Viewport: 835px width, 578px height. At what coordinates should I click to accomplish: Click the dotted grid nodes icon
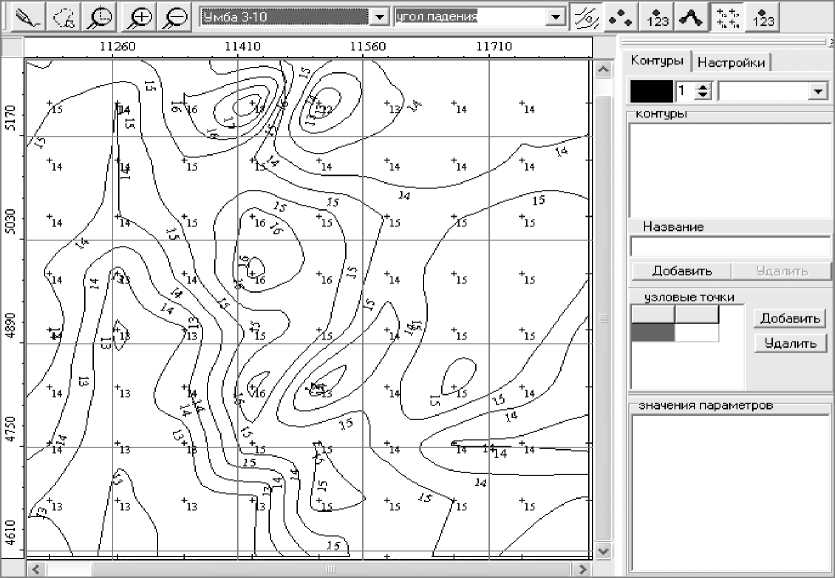pyautogui.click(x=727, y=17)
